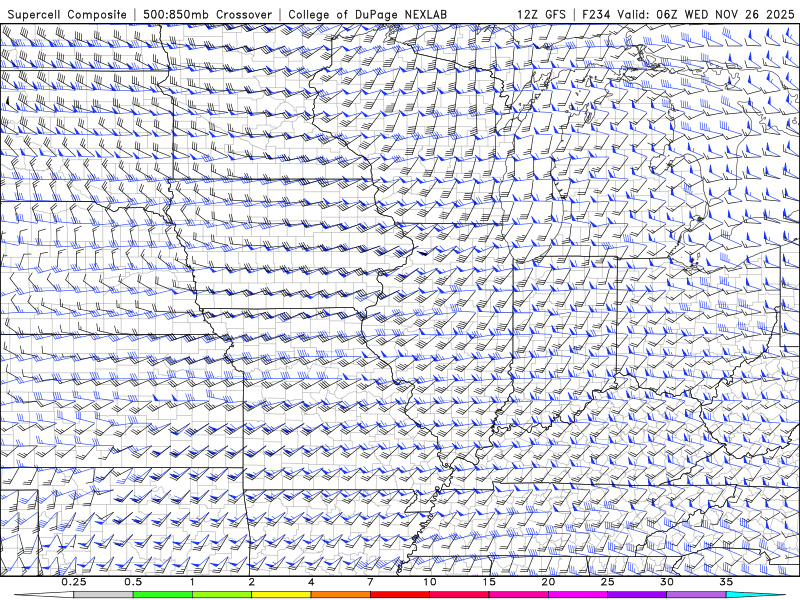Viewport: 800px width, 600px height.
Task: Click the 0.25 legend value
Action: tap(74, 582)
